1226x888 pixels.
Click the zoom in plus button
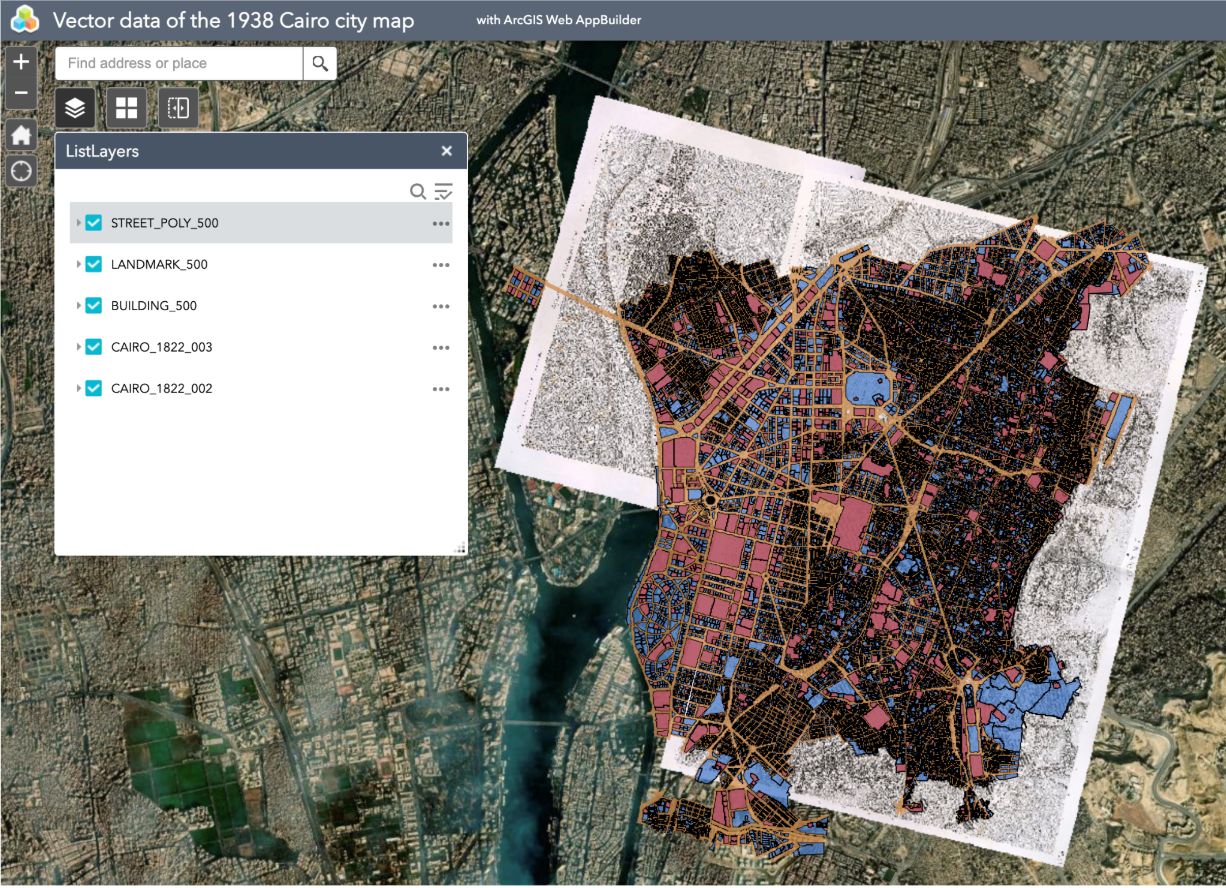click(x=21, y=61)
